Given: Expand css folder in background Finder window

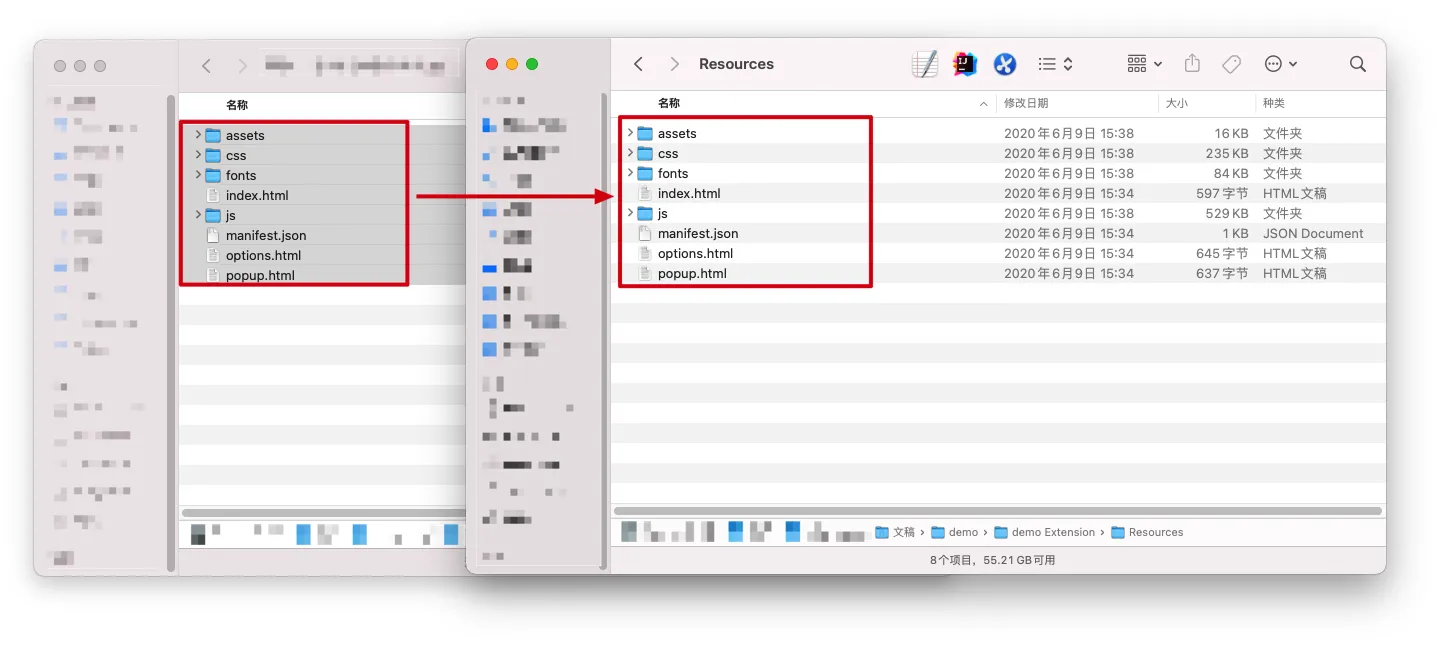Looking at the screenshot, I should (x=198, y=155).
